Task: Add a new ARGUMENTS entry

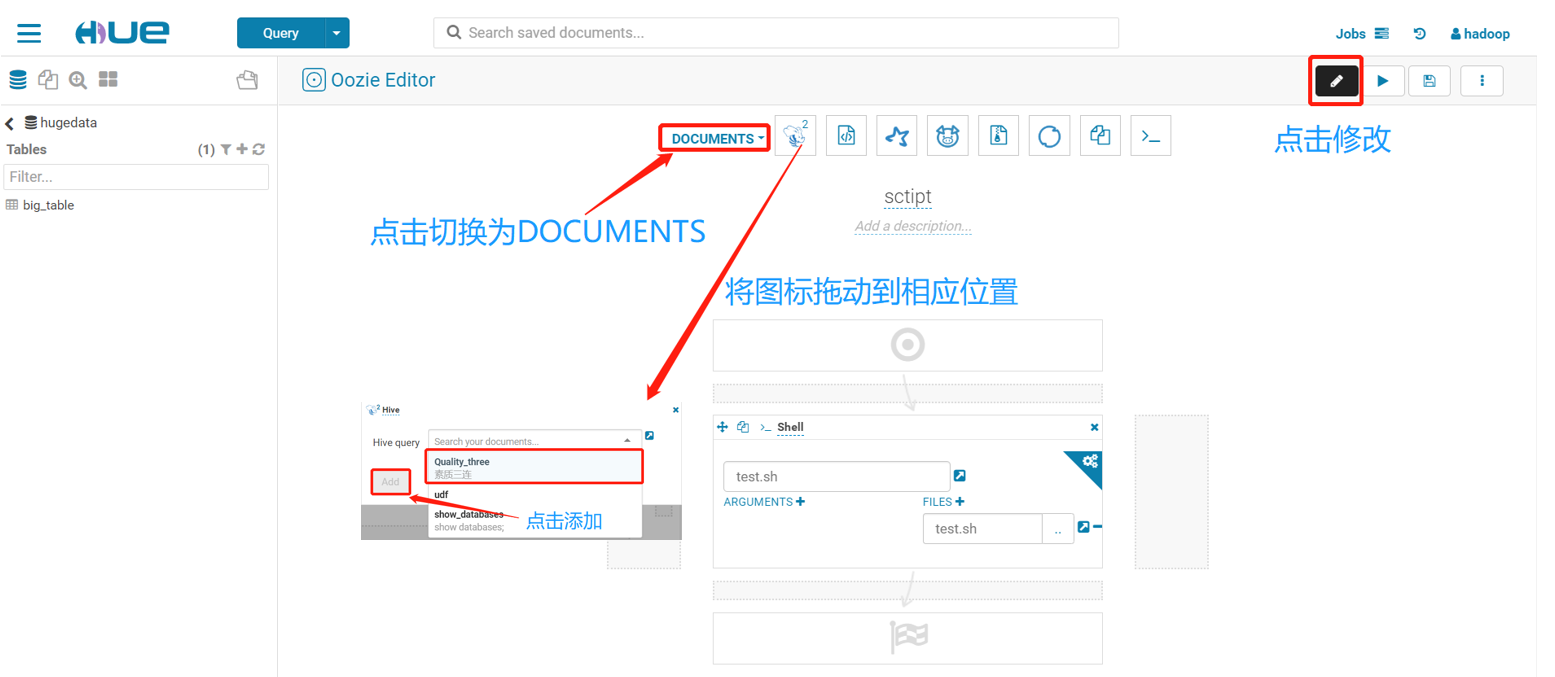Action: (800, 502)
